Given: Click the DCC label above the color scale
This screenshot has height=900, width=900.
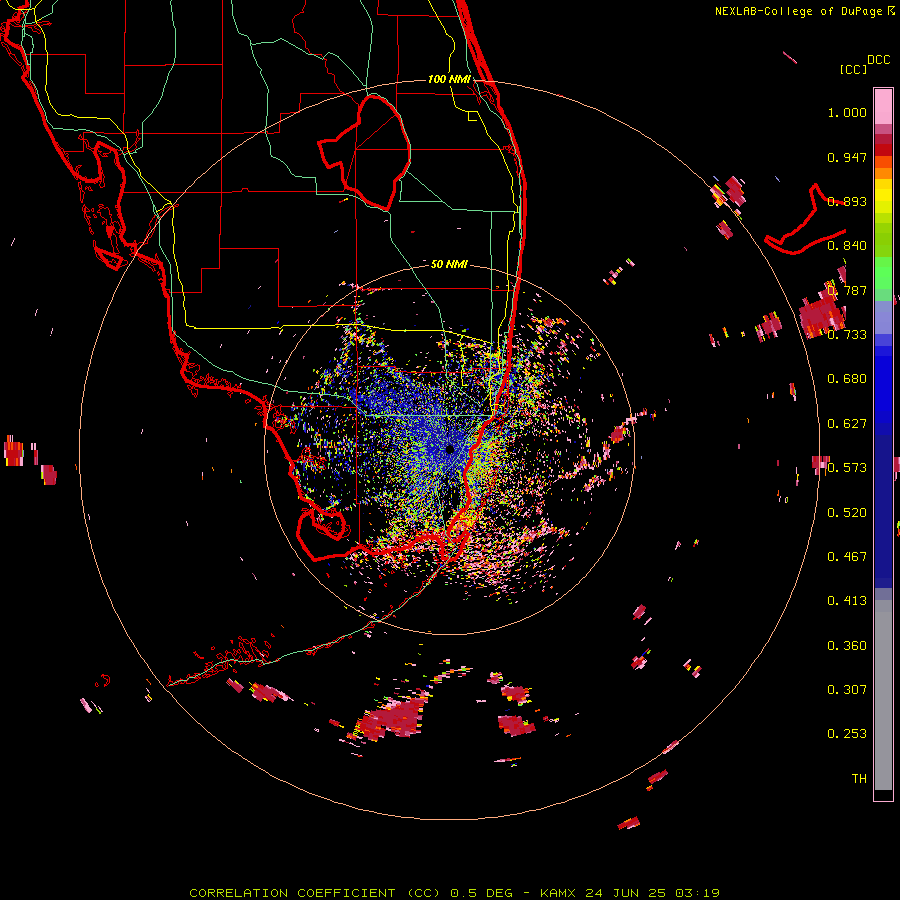Looking at the screenshot, I should (878, 60).
